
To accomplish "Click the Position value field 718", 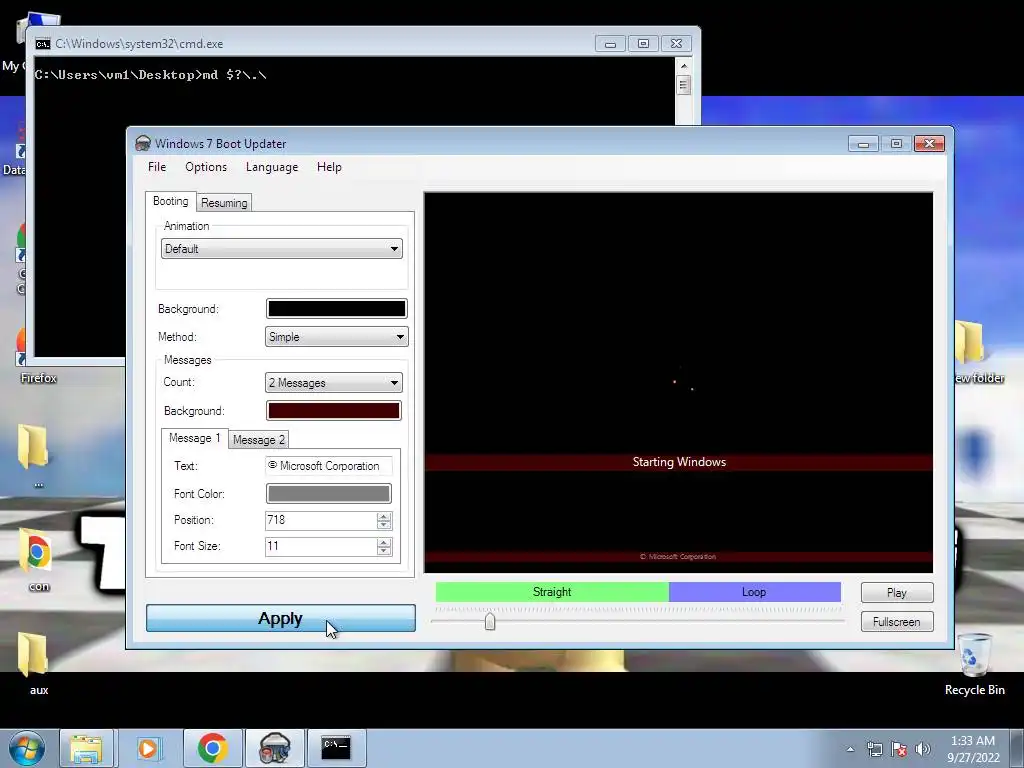I will coord(321,520).
